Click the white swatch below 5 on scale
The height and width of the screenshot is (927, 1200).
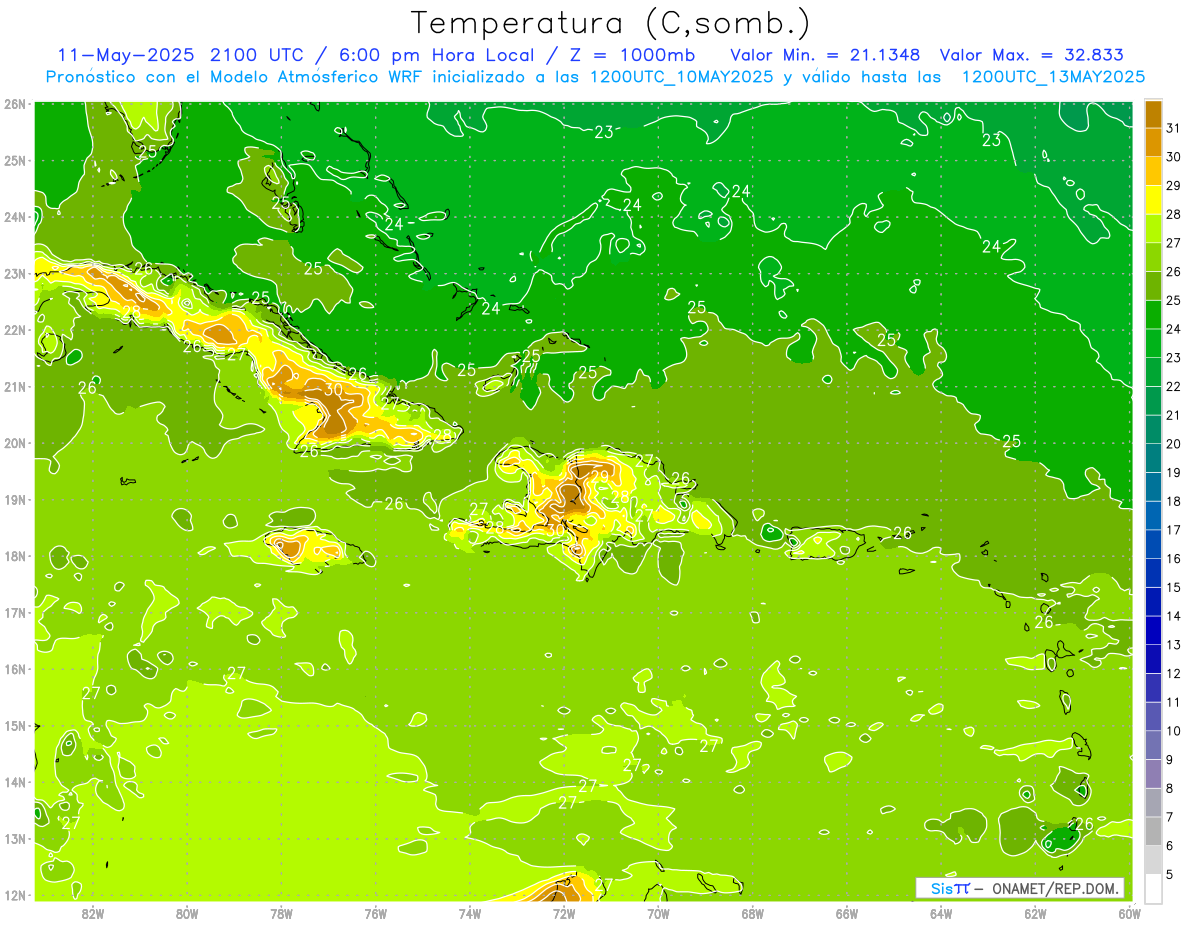coord(1154,888)
